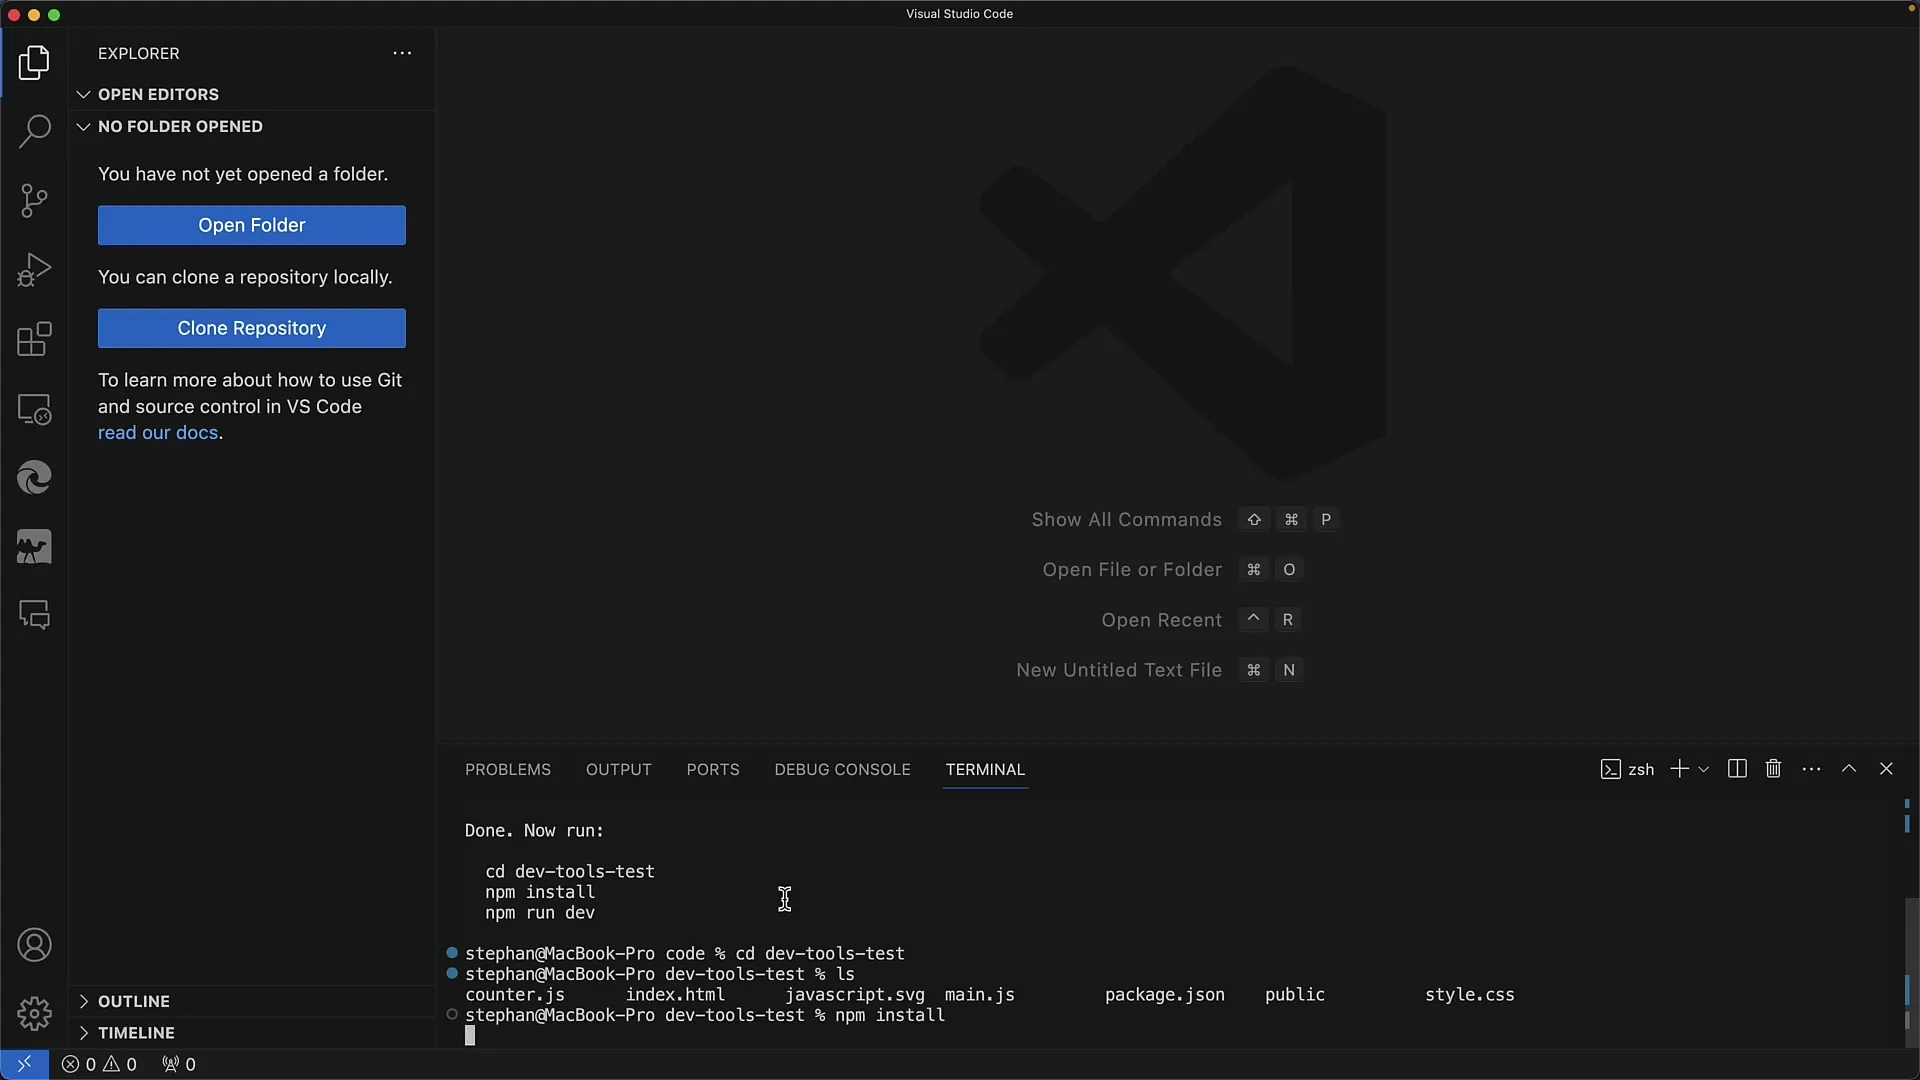Click package.json in terminal listing
Screen dimensions: 1920x1080
click(x=1165, y=995)
